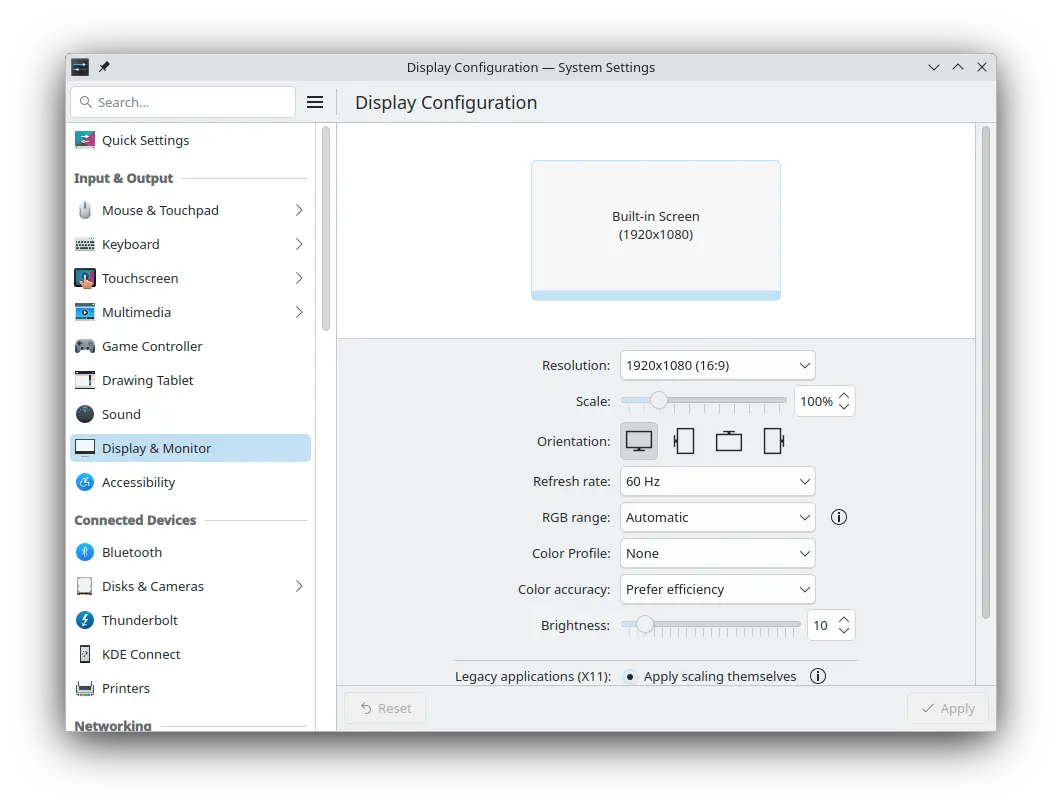Select upside-down orientation icon
The width and height of the screenshot is (1062, 809).
[729, 441]
